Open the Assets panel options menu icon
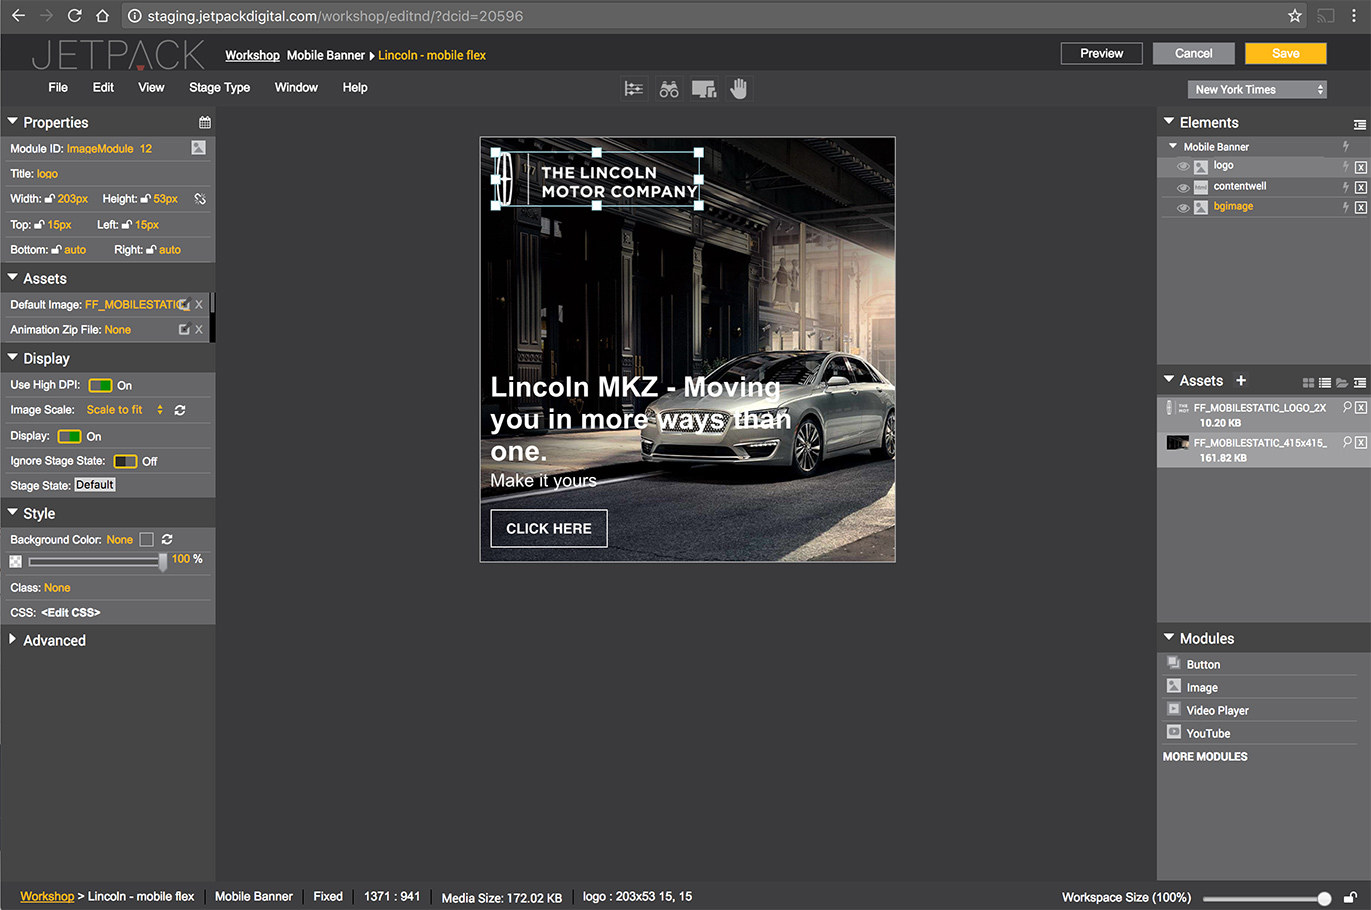This screenshot has height=910, width=1371. (1360, 383)
